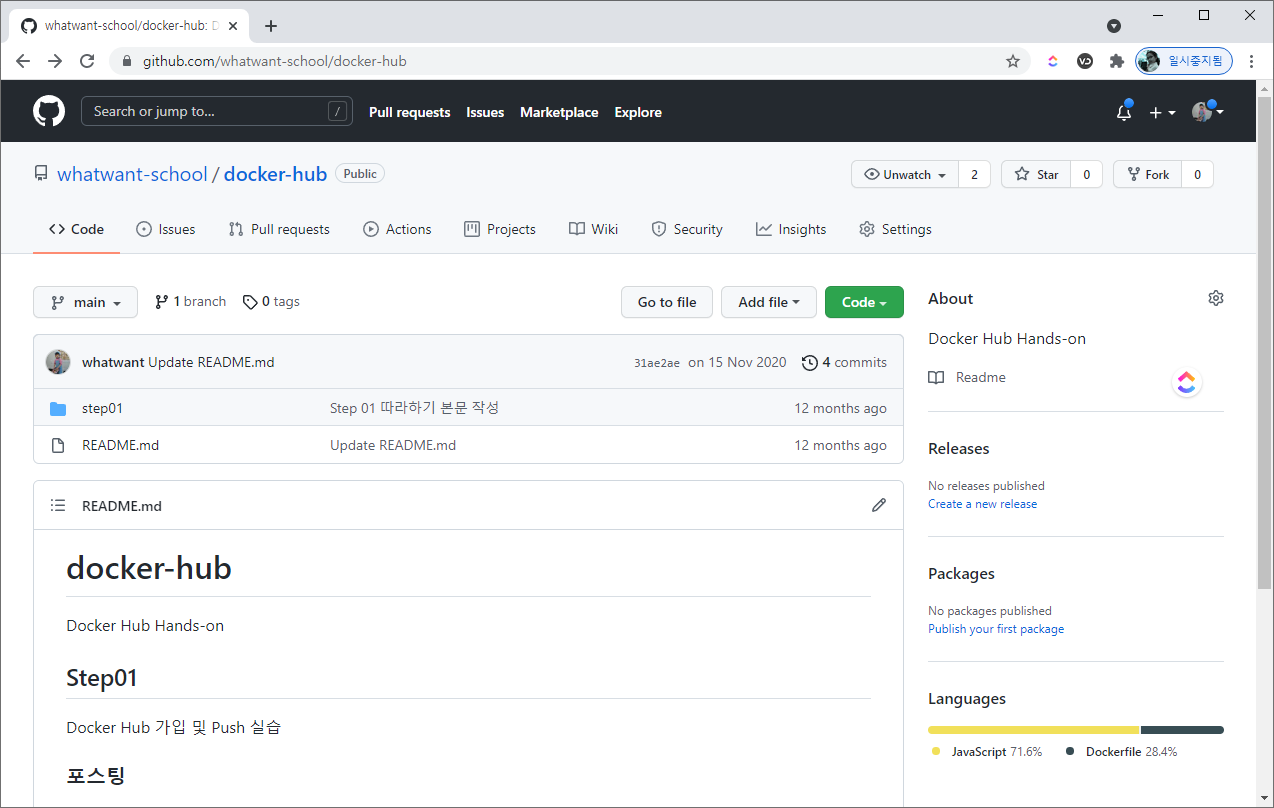The height and width of the screenshot is (808, 1274).
Task: Open the 0 tags link
Action: 271,301
